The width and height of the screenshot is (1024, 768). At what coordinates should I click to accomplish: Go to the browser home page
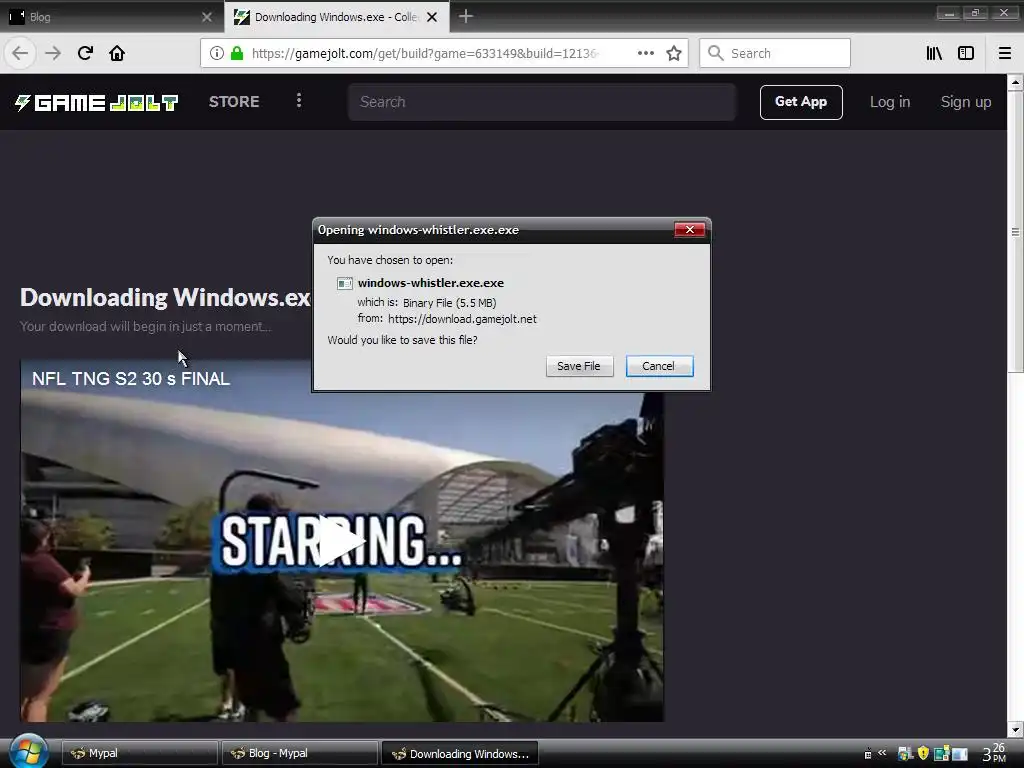click(117, 53)
